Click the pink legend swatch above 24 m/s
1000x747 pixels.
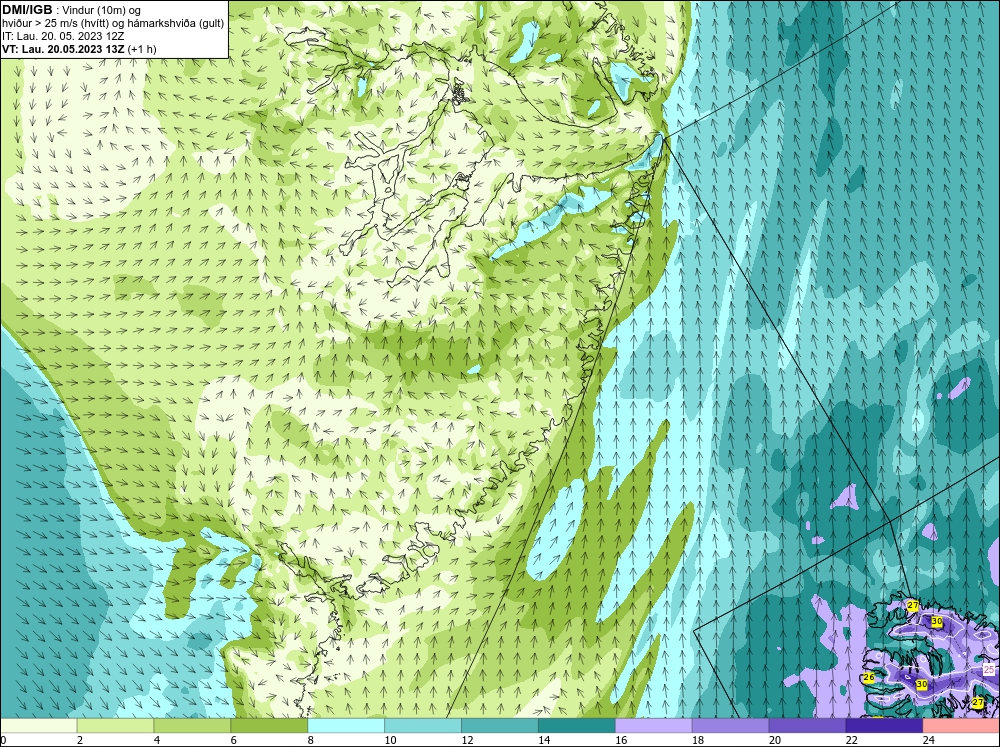tap(961, 726)
